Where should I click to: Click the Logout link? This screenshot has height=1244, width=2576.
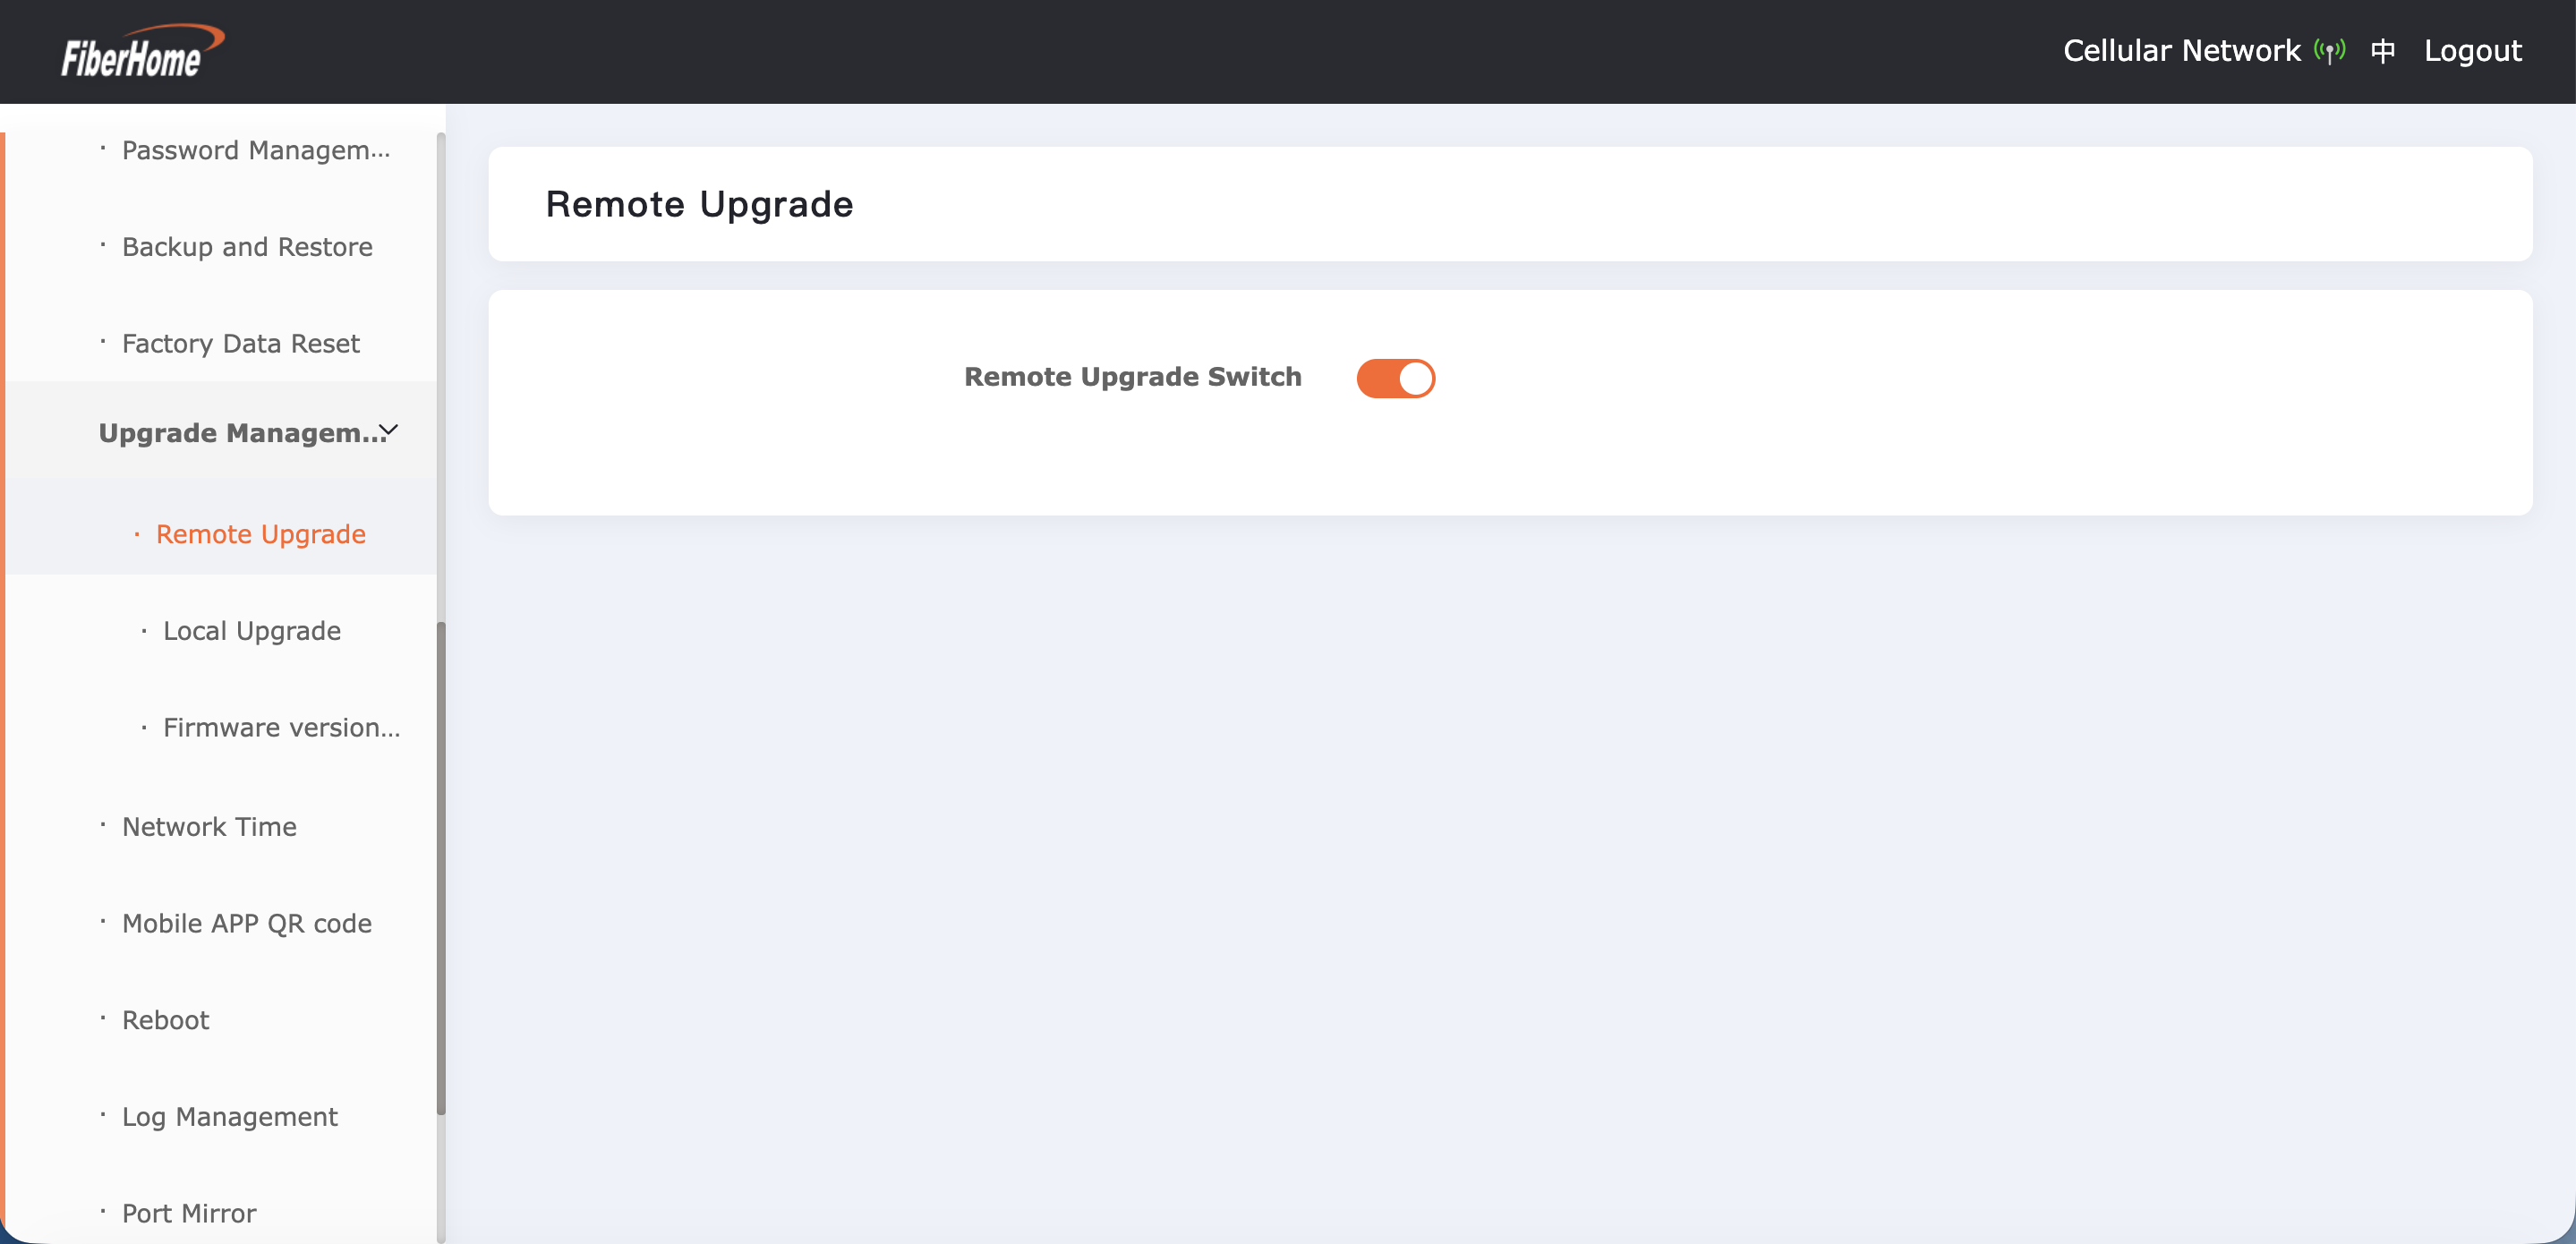coord(2472,51)
